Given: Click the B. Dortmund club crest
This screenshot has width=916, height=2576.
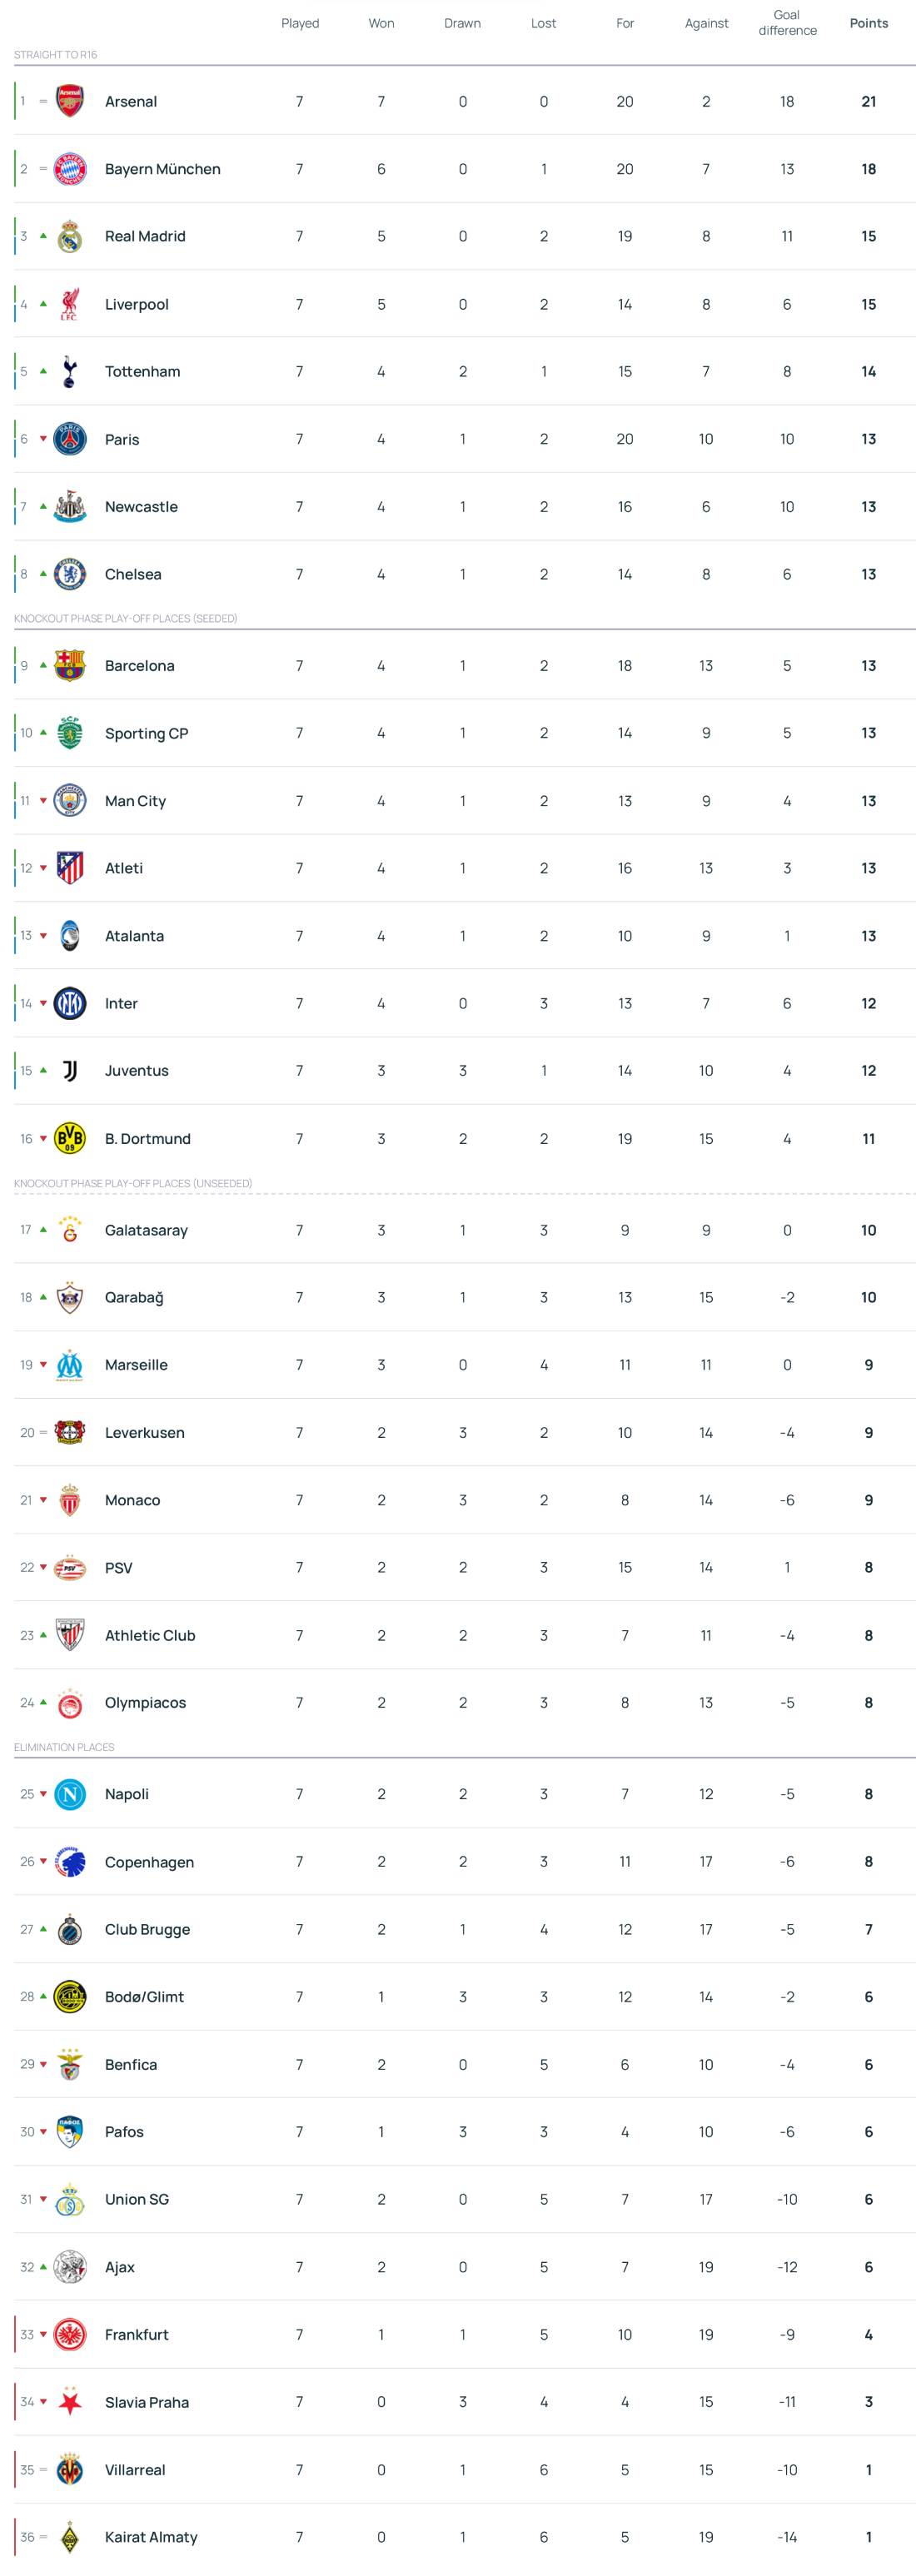Looking at the screenshot, I should pyautogui.click(x=69, y=1138).
